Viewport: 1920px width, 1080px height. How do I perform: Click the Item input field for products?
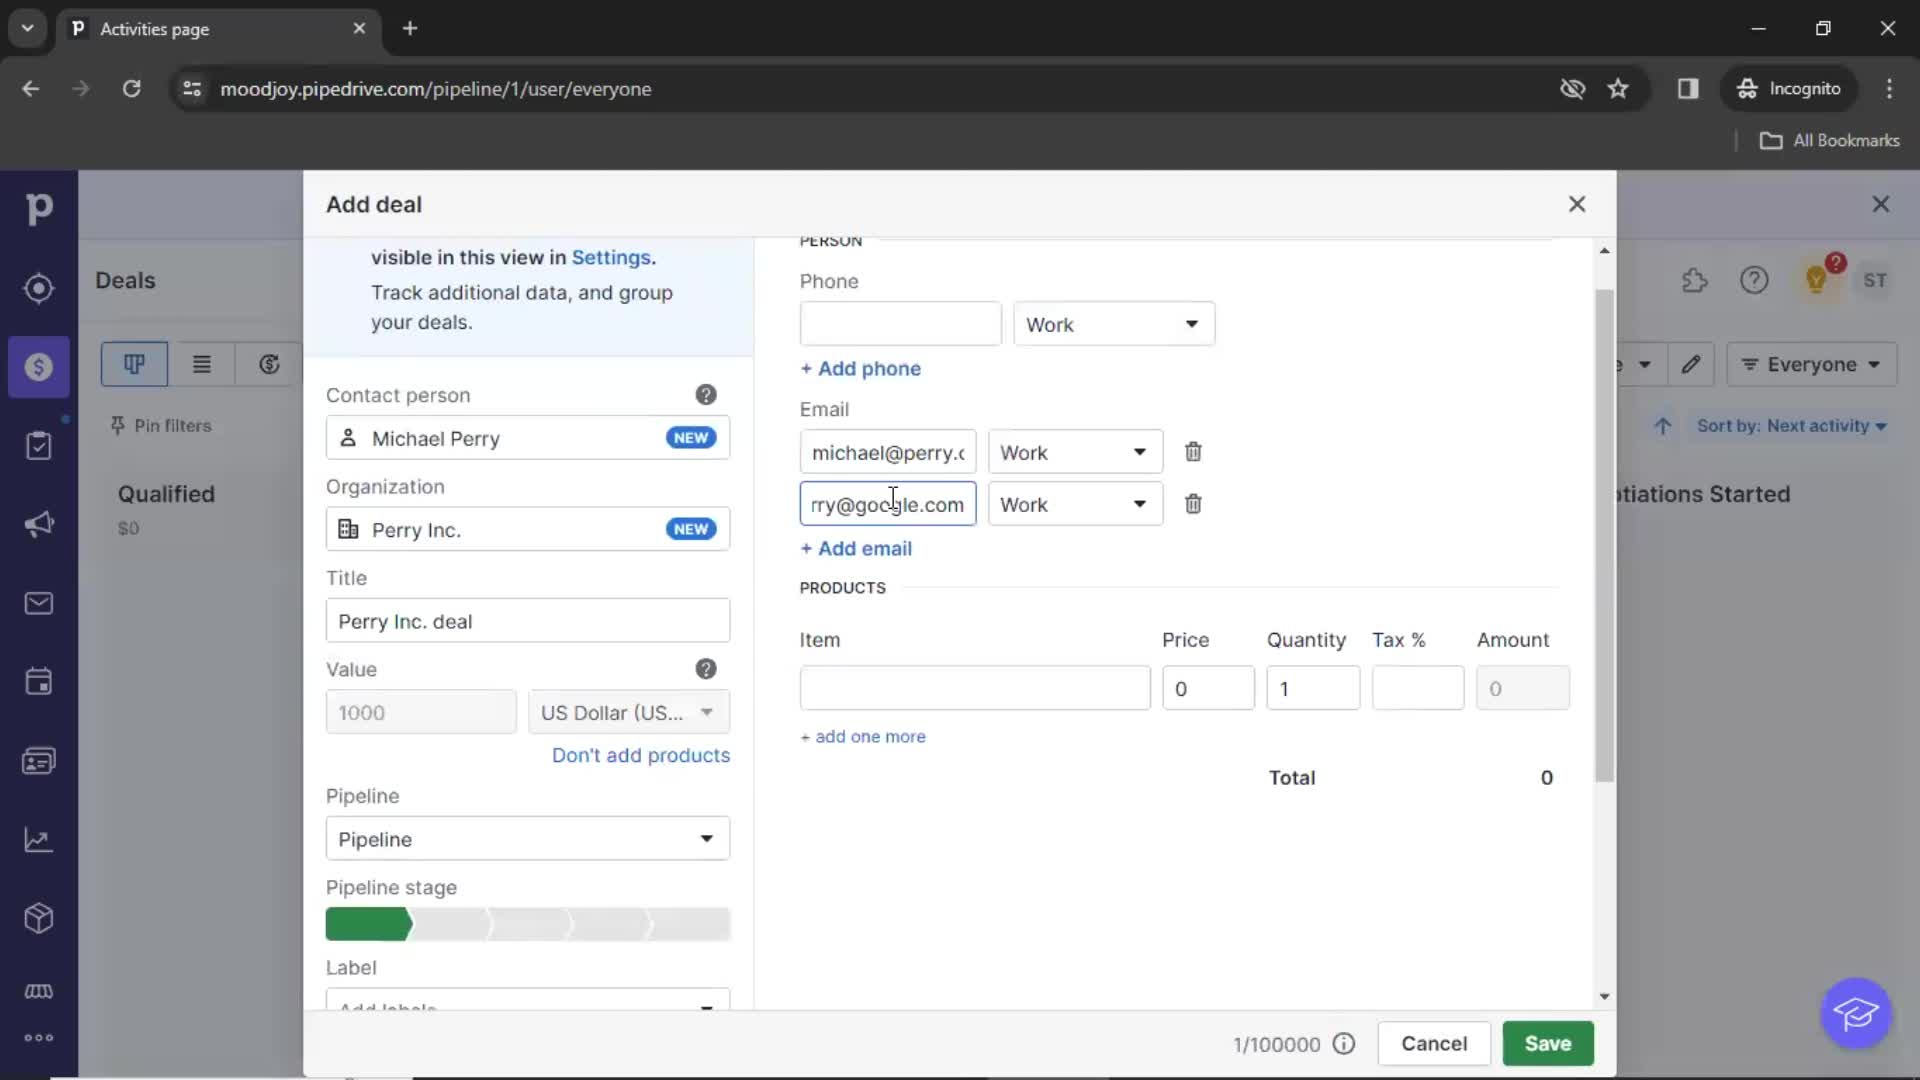tap(976, 687)
